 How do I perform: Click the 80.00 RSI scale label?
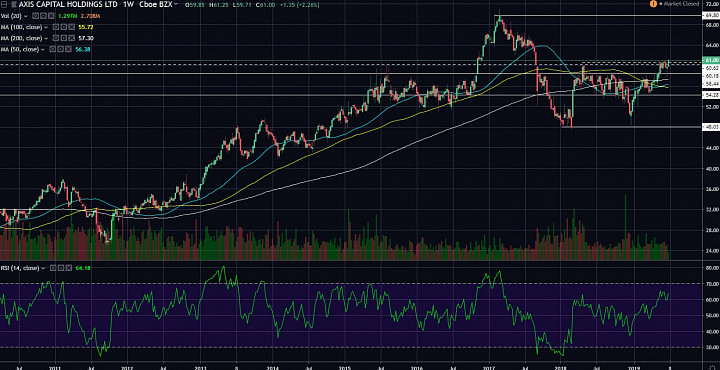[711, 268]
